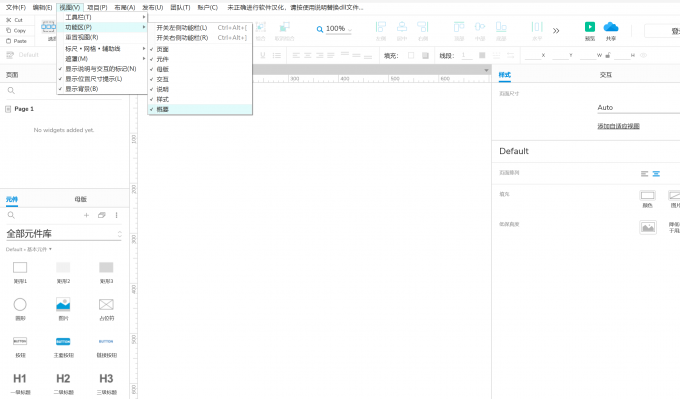Open the 项目(P) menu

click(97, 7)
